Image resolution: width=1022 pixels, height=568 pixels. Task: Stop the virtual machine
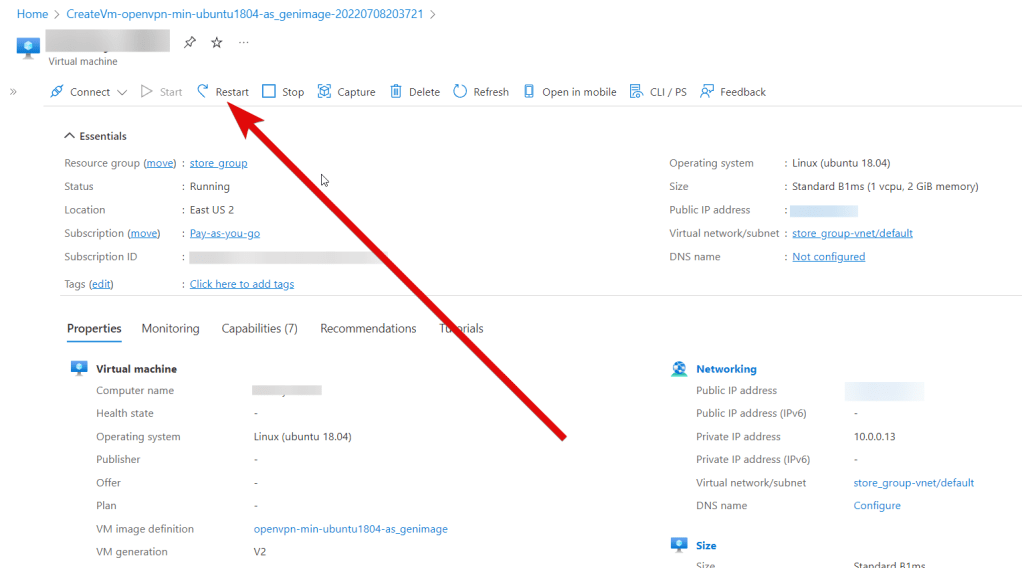pos(283,92)
